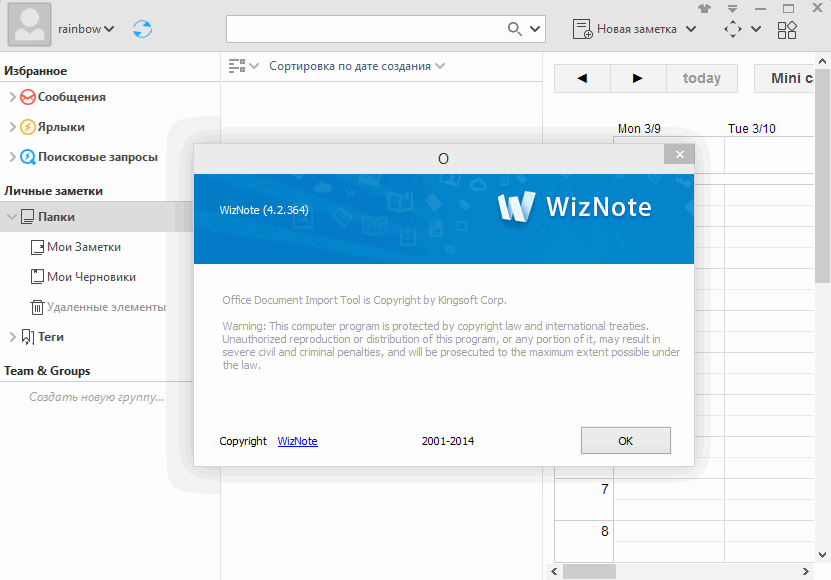Click the Tue 3/10 column header
The image size is (831, 580).
[x=752, y=128]
